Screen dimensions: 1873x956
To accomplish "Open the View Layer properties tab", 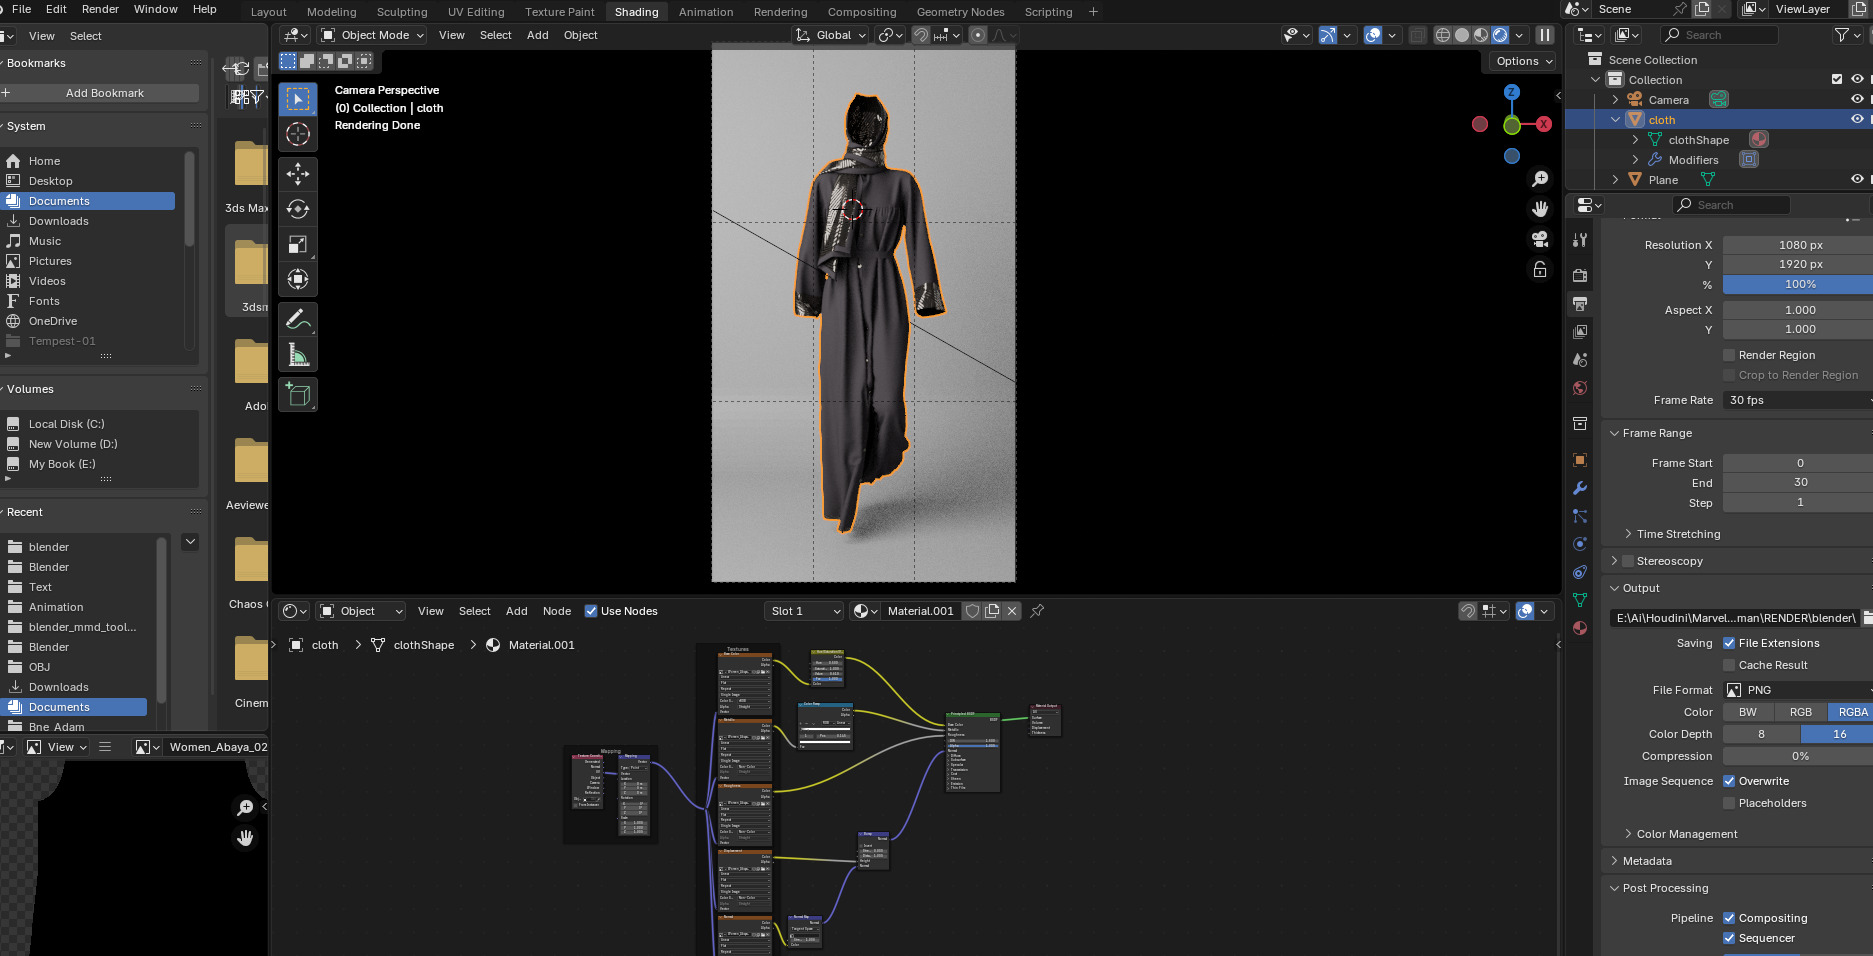I will (1580, 331).
